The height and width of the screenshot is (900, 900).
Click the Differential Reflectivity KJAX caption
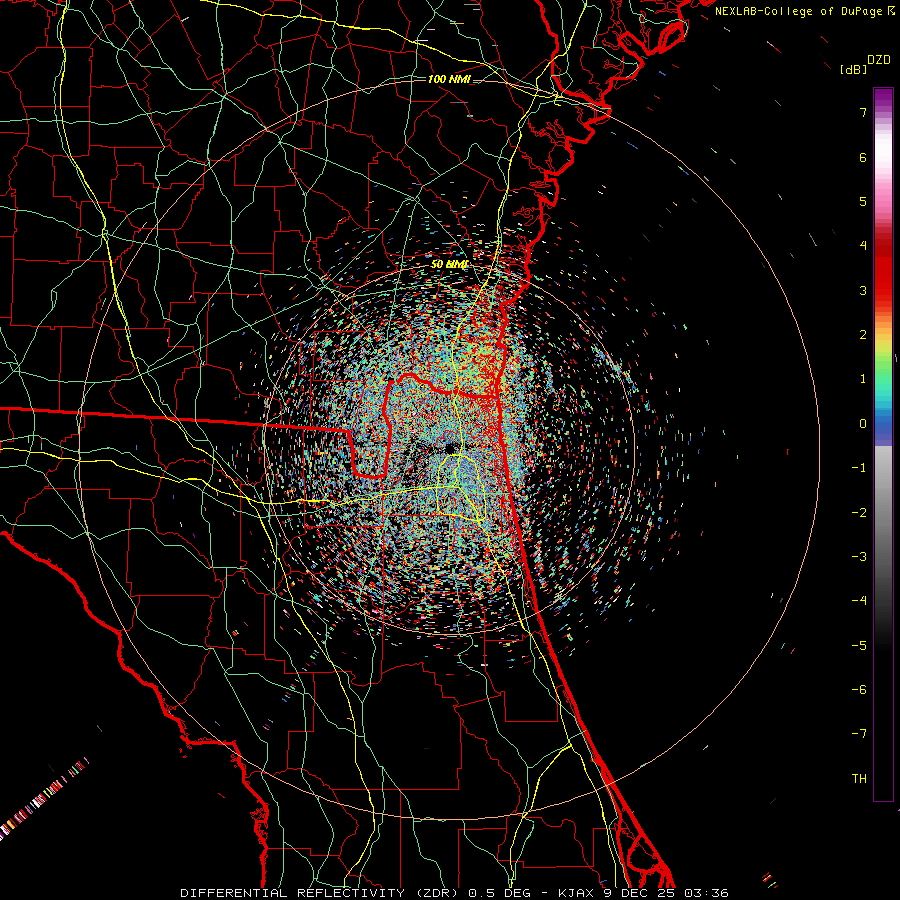point(455,893)
